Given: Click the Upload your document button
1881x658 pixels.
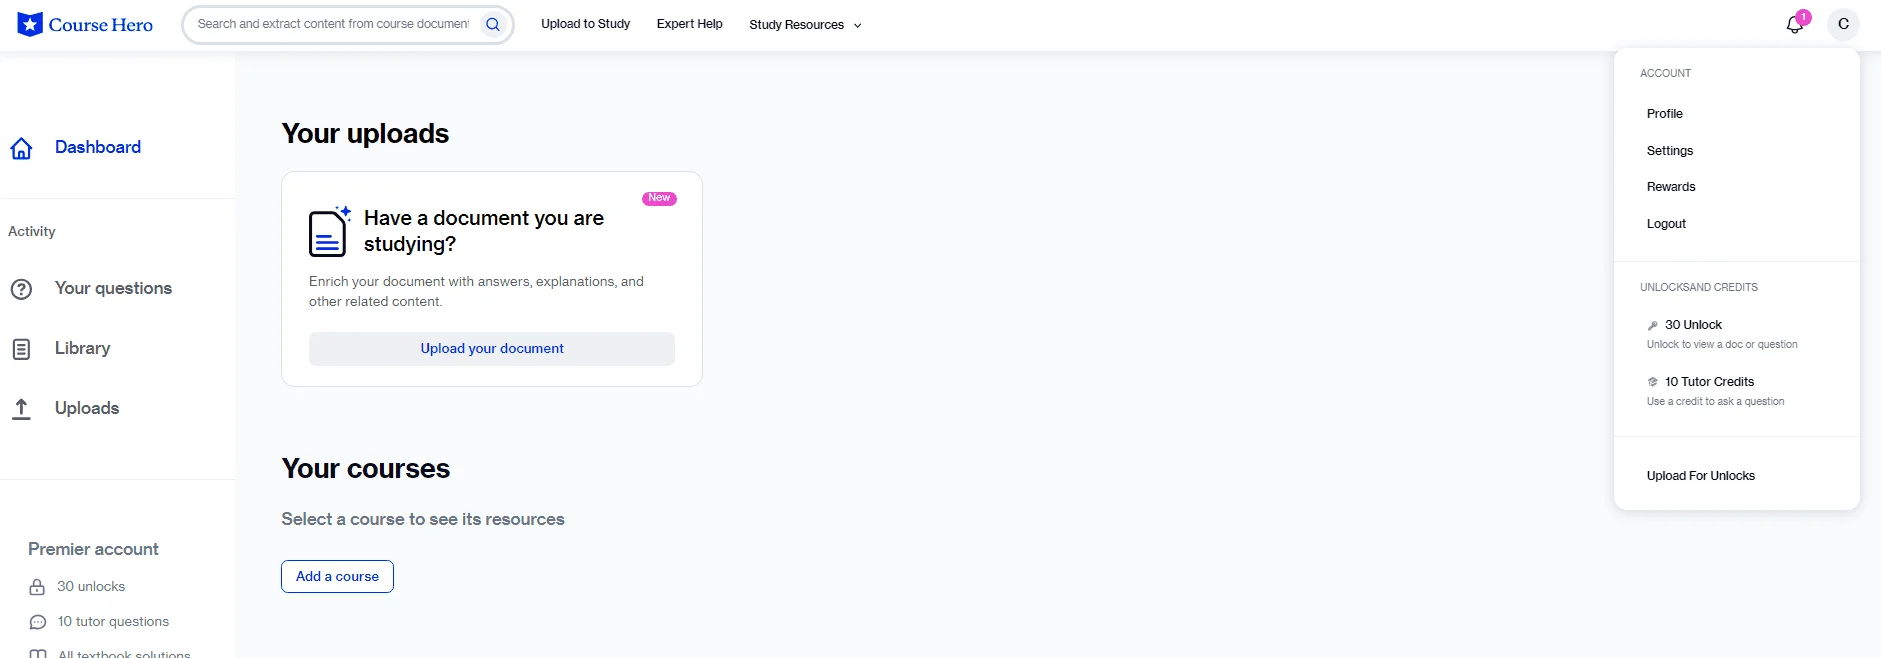Looking at the screenshot, I should [x=492, y=349].
